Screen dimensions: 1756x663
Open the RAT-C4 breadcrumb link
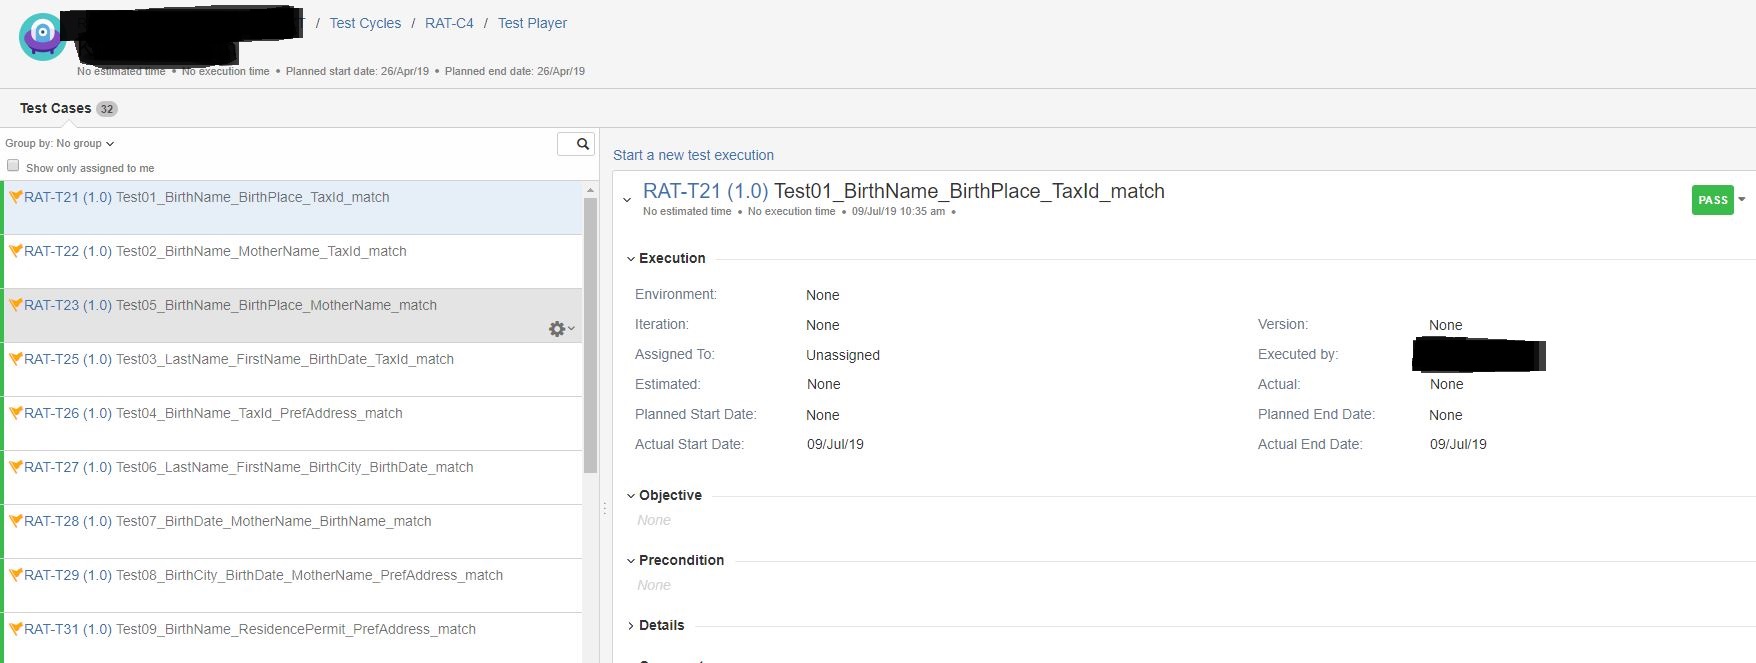[x=449, y=23]
